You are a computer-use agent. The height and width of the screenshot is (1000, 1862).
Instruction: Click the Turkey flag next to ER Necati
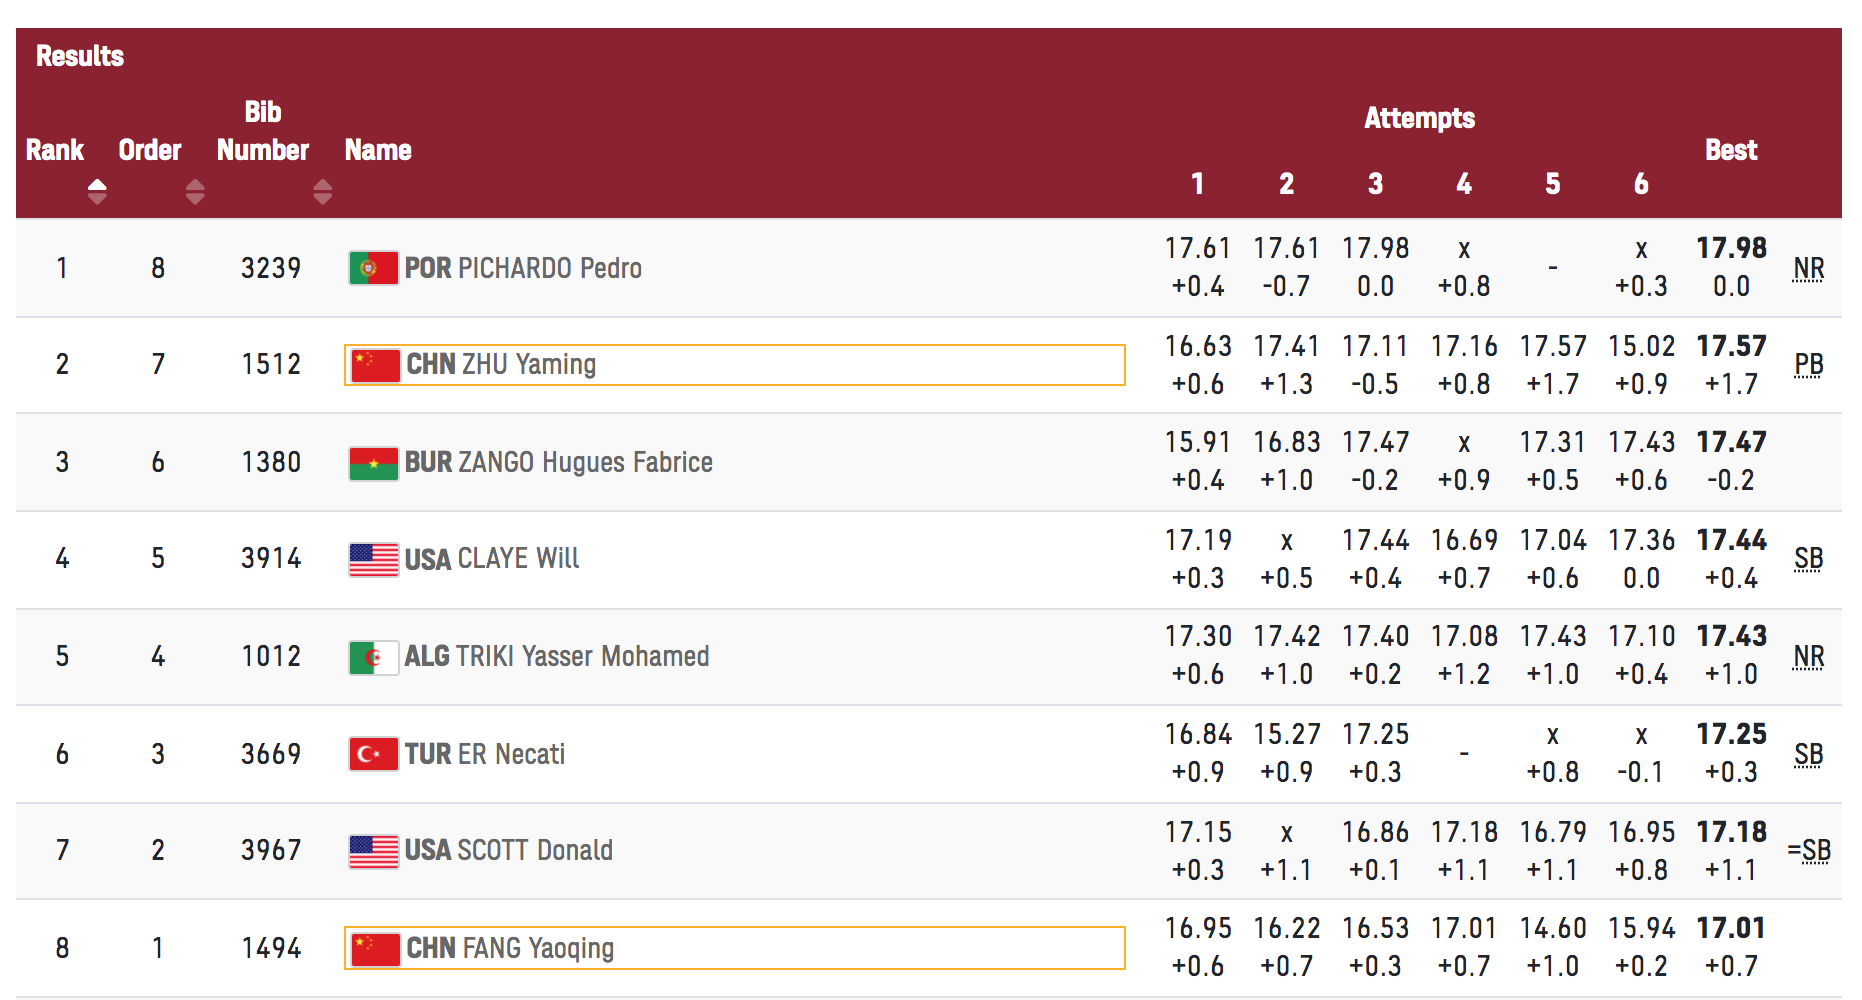(x=373, y=754)
